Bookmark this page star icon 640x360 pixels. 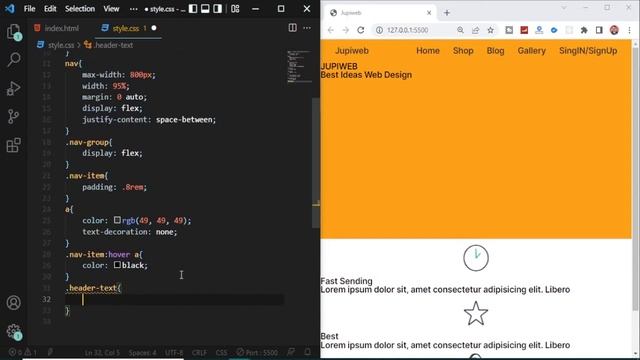coord(491,30)
